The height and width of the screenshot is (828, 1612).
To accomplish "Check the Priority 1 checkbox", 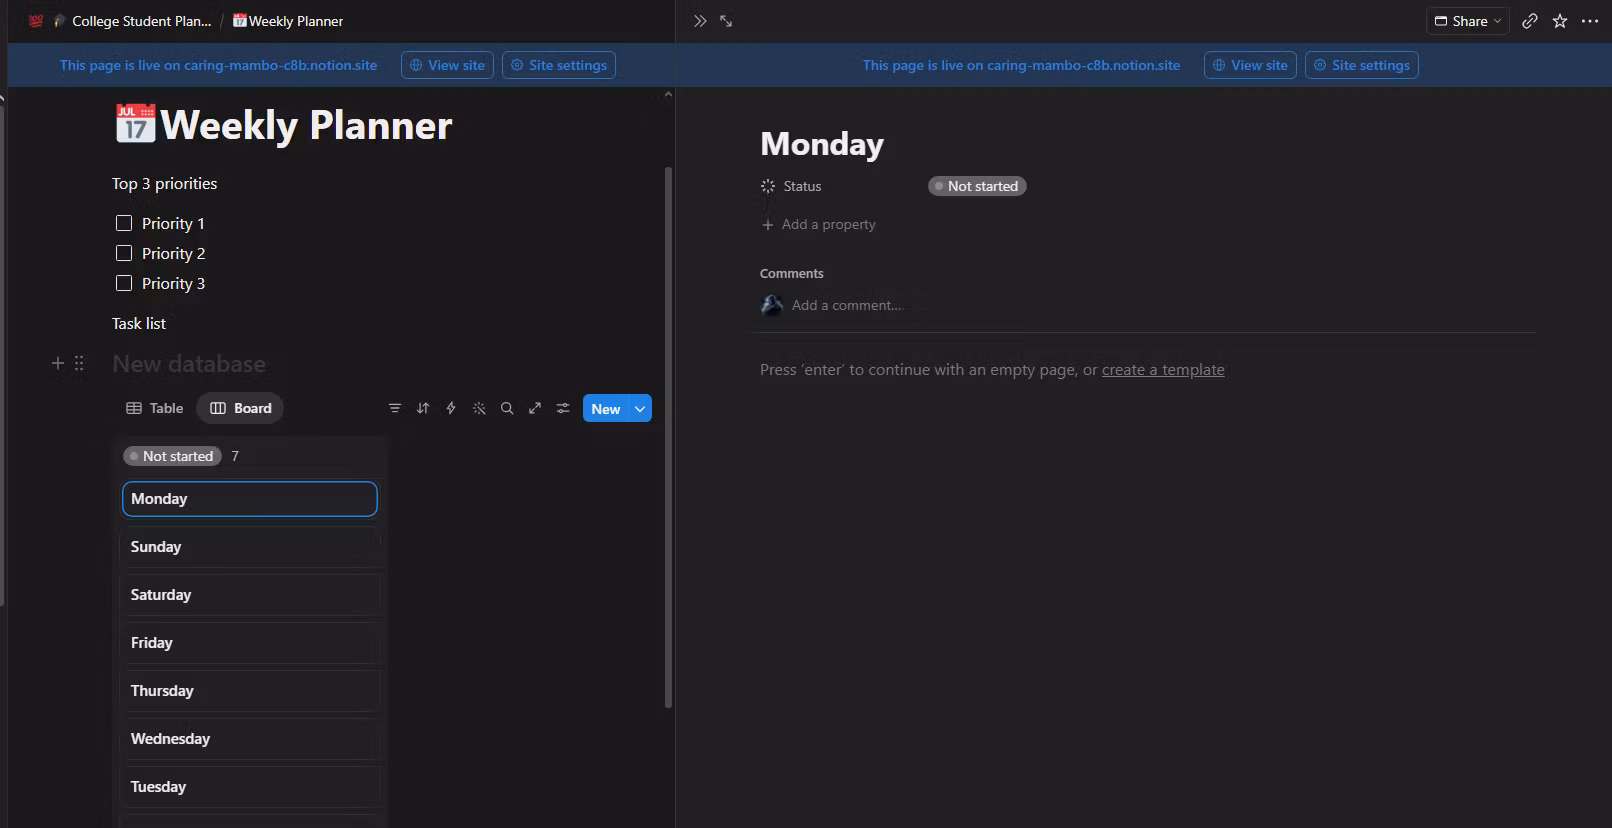I will pyautogui.click(x=124, y=223).
